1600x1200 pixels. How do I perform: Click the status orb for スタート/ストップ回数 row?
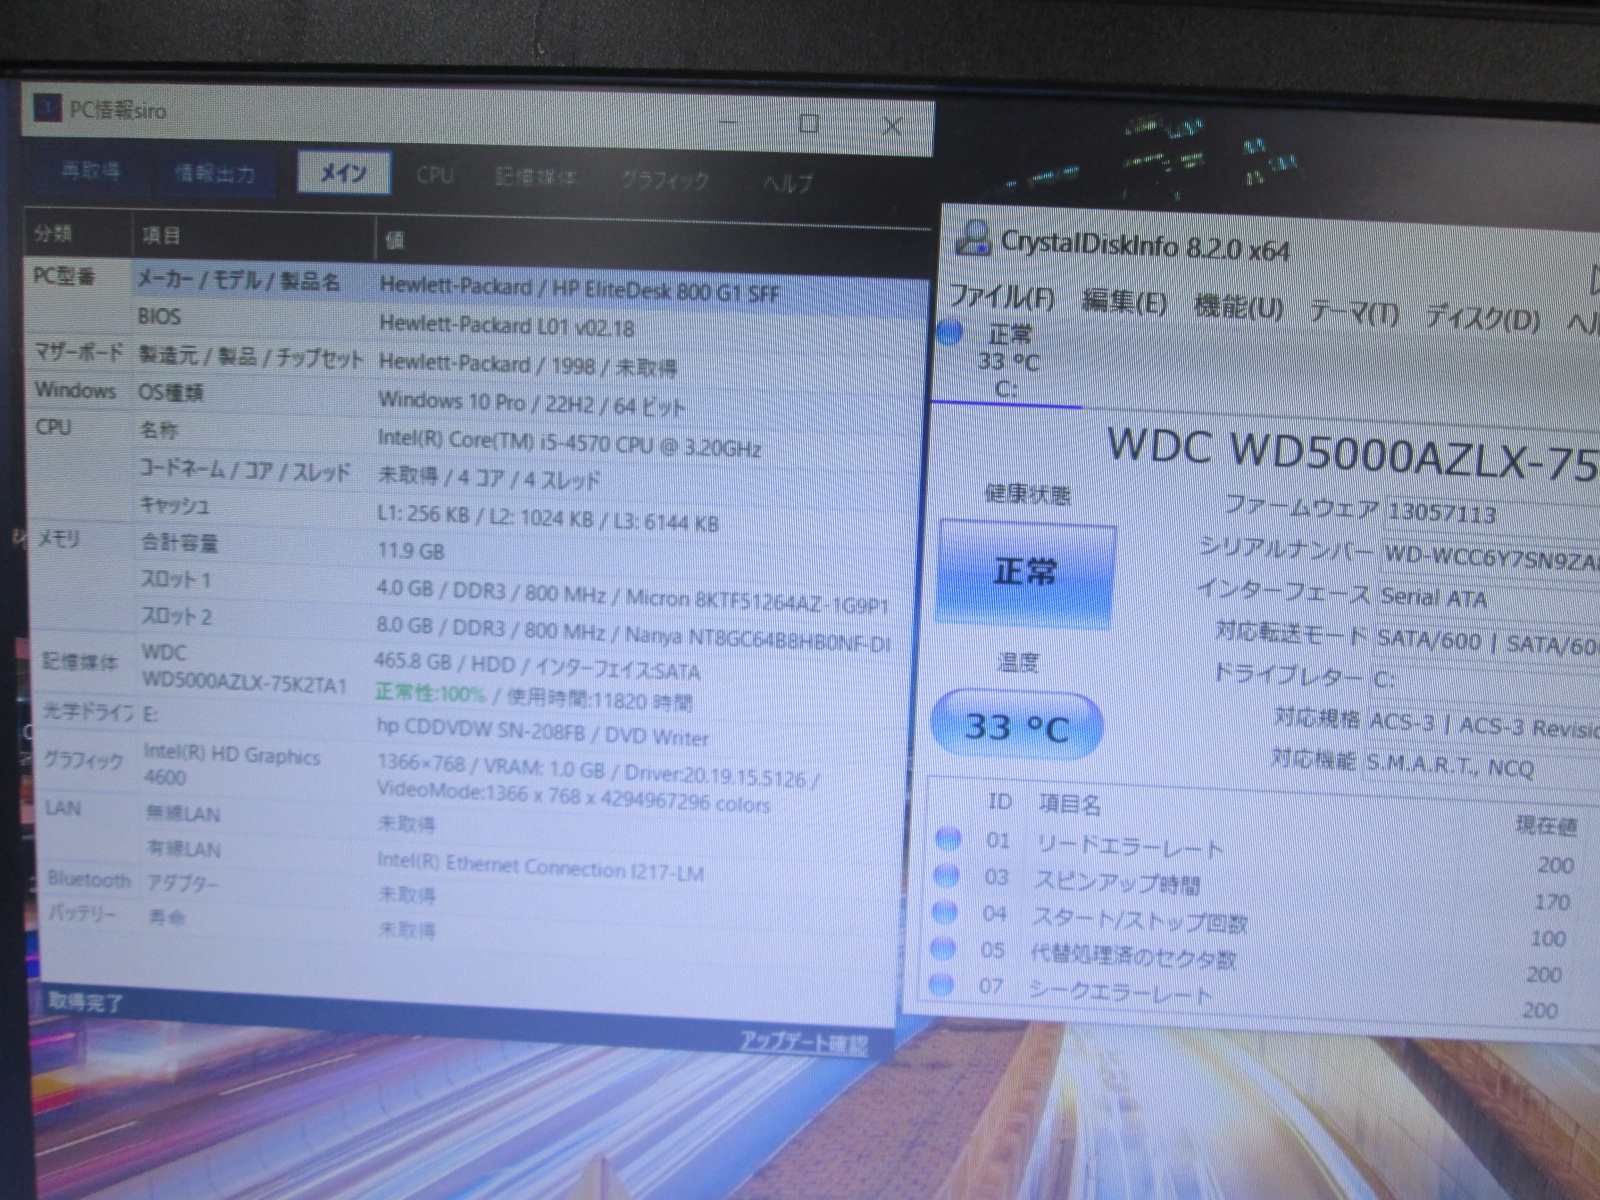coord(944,911)
